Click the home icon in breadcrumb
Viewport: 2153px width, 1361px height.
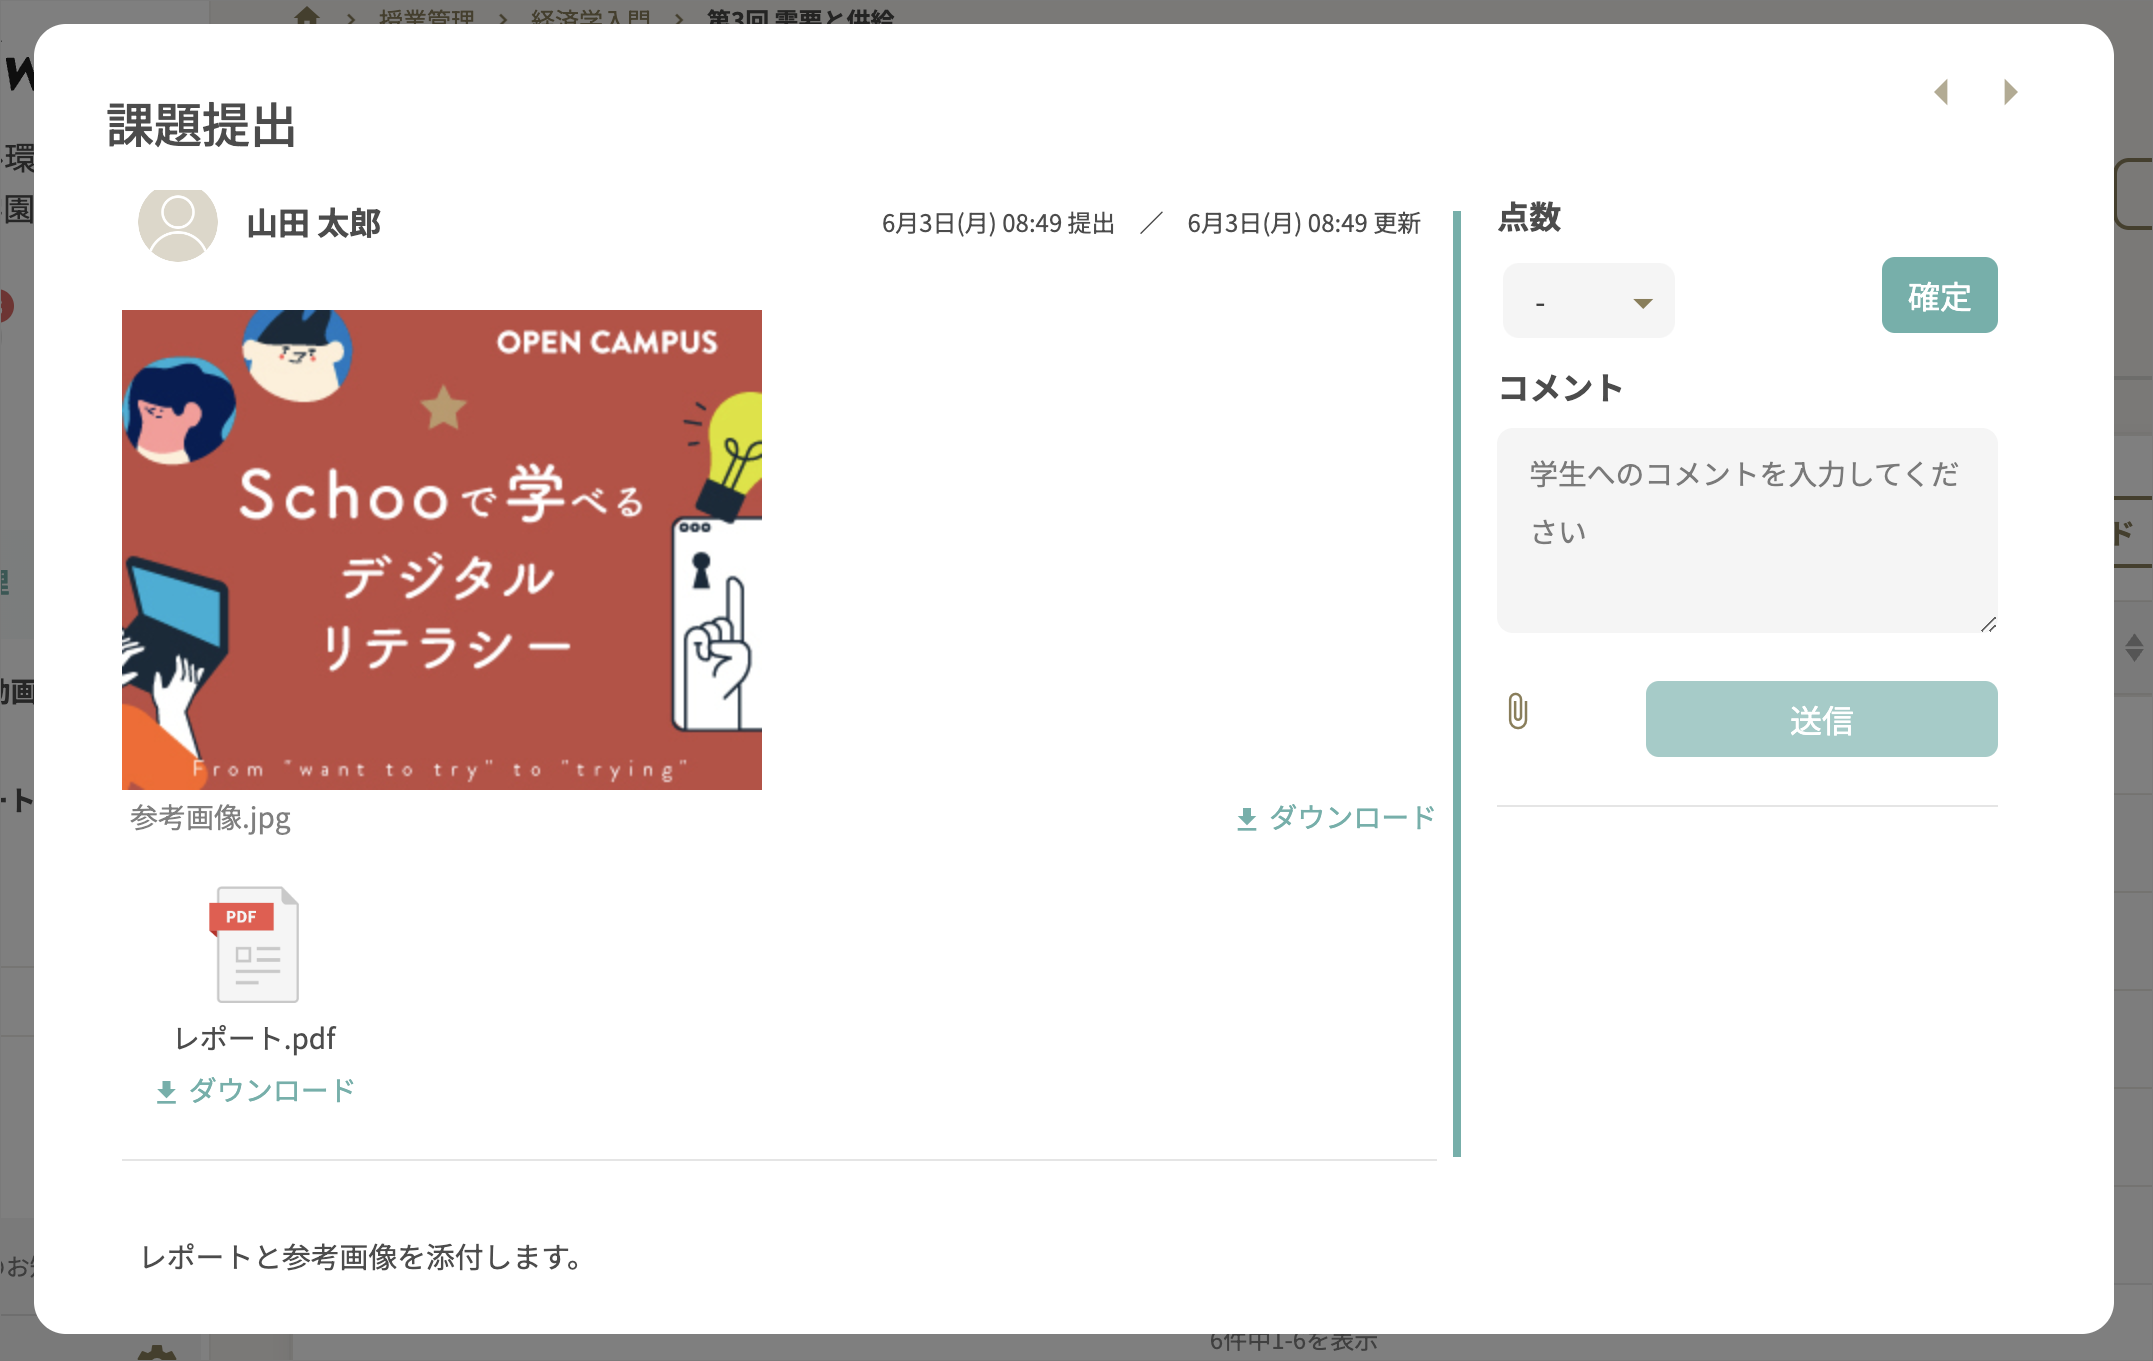[x=307, y=16]
